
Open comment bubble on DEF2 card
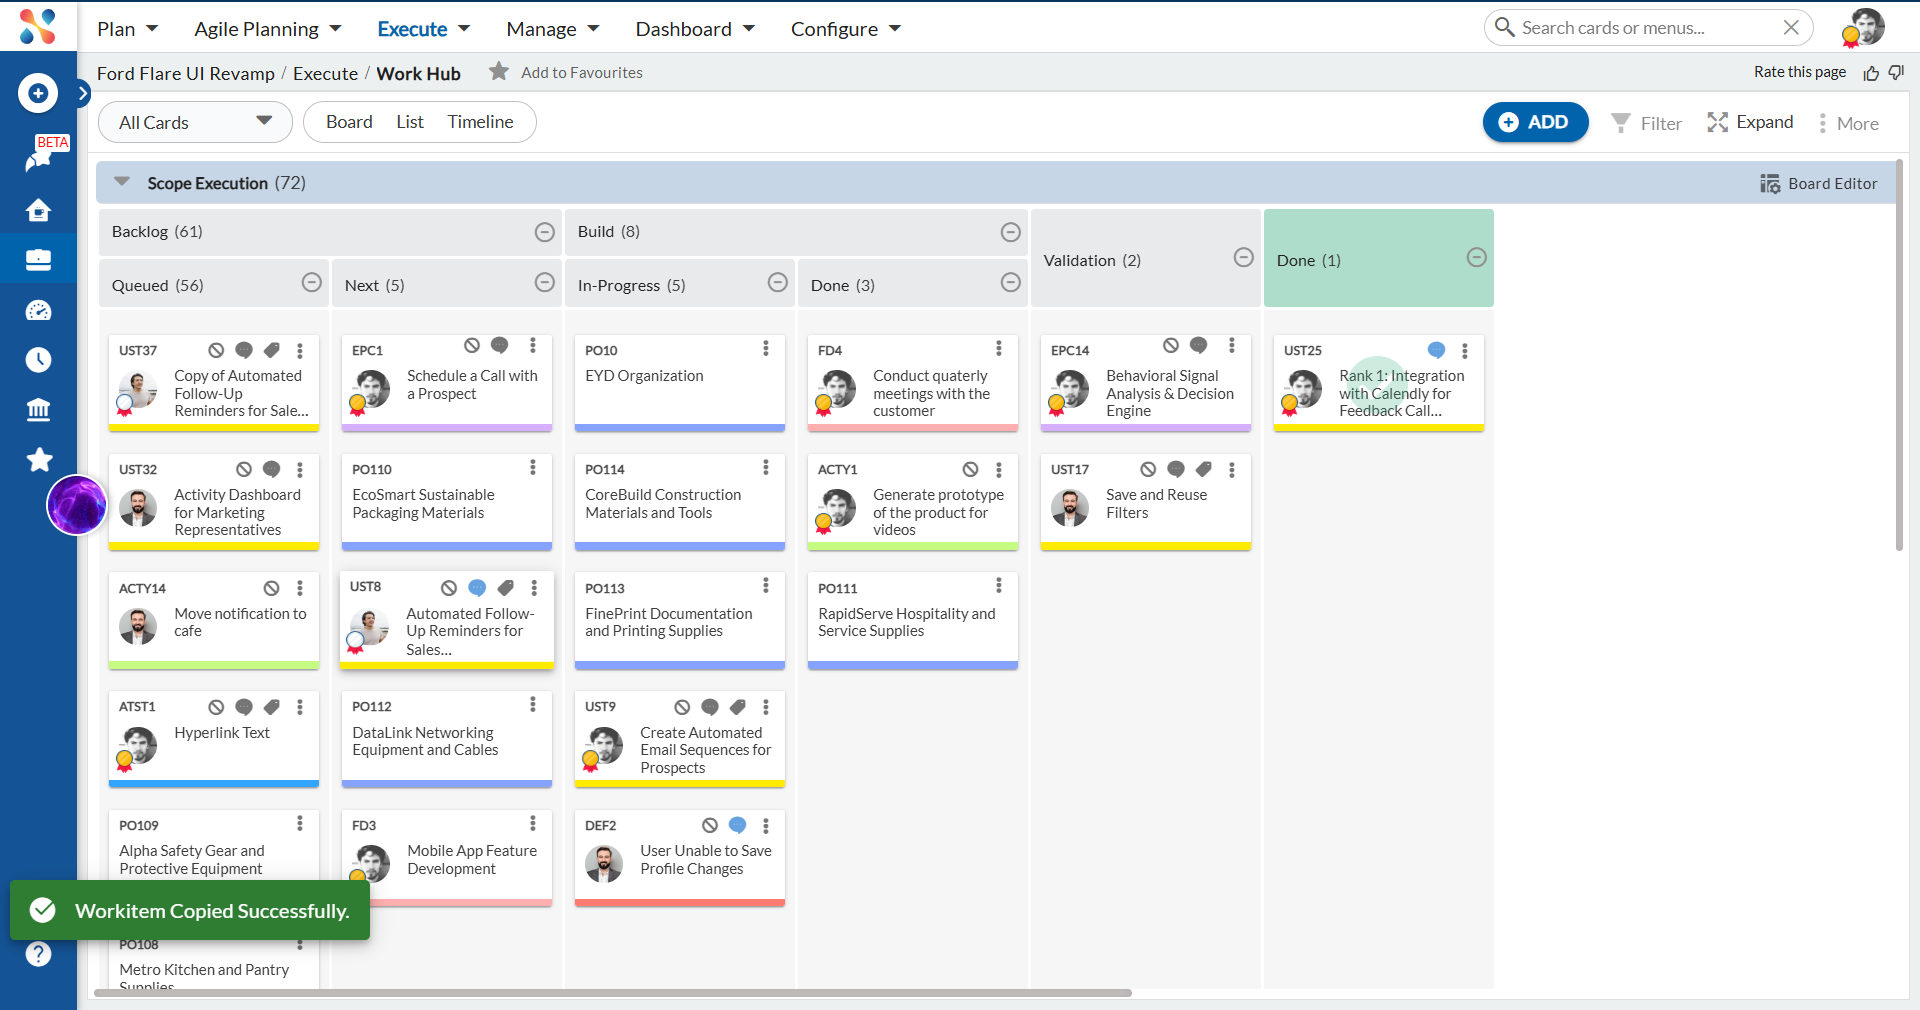click(x=738, y=825)
